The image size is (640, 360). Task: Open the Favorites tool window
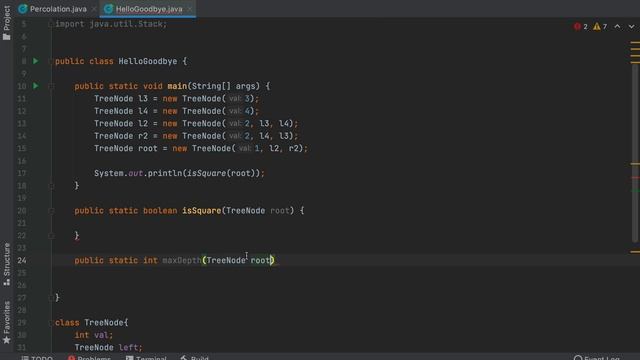click(x=7, y=322)
